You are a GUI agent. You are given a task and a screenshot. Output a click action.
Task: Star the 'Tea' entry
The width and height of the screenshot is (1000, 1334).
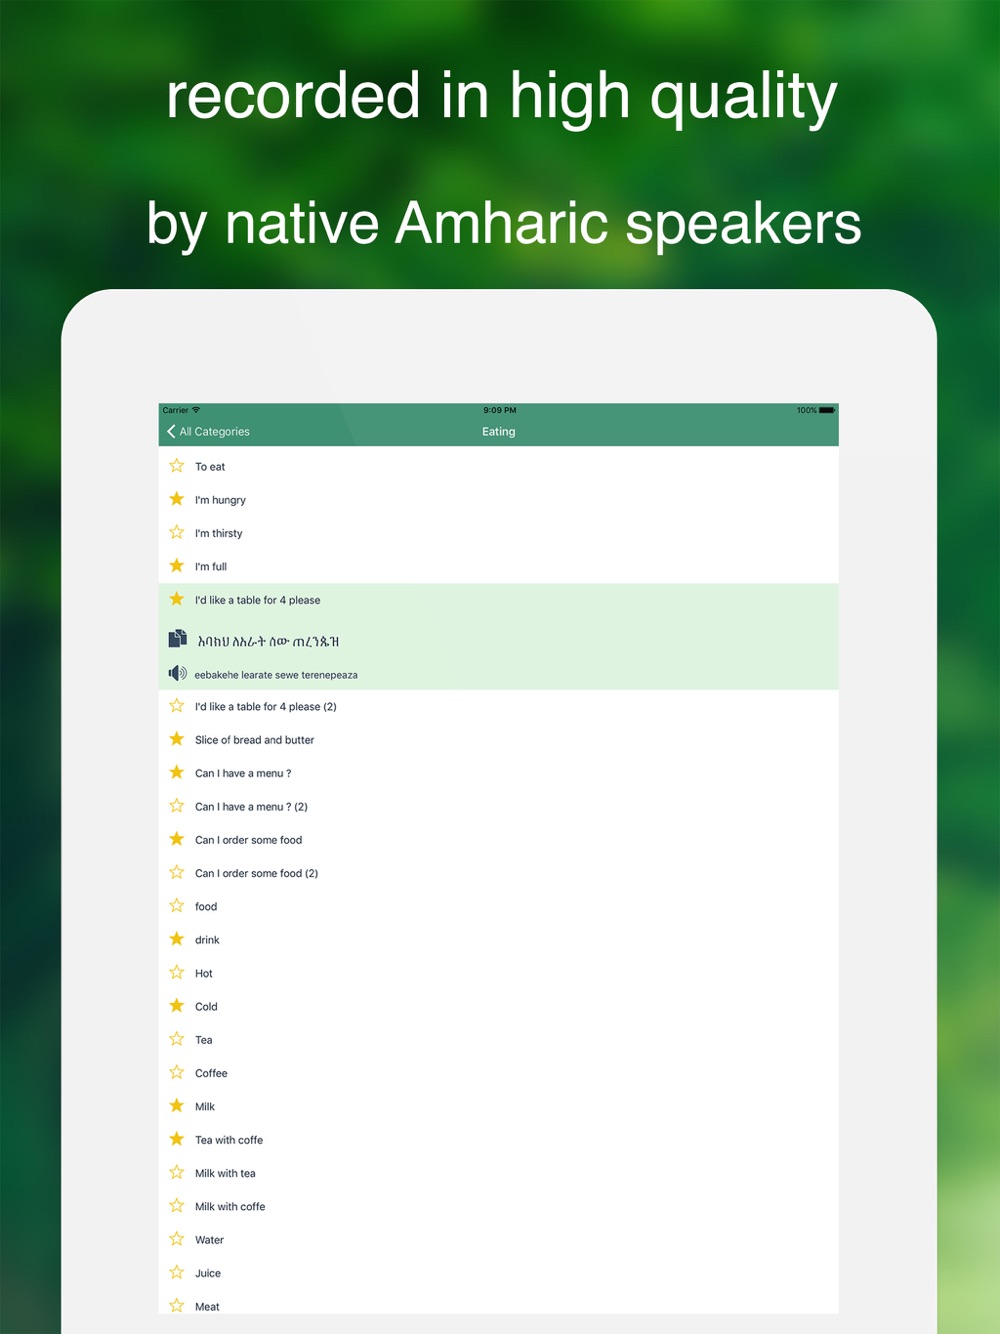tap(177, 1039)
